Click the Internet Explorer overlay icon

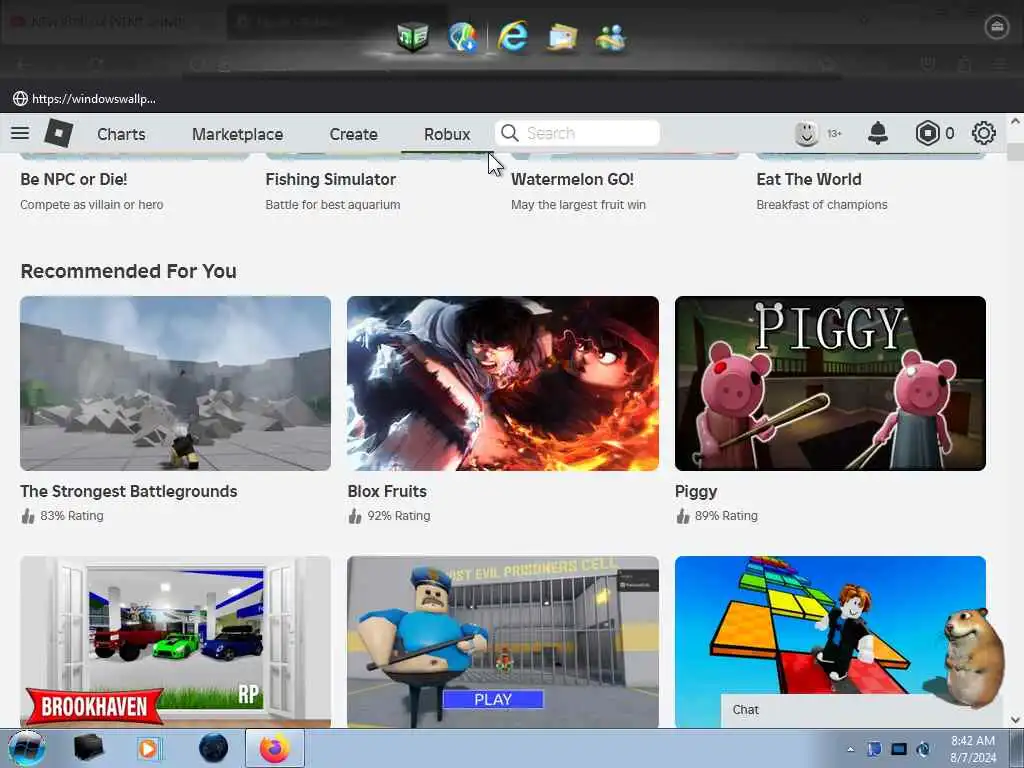(x=512, y=36)
